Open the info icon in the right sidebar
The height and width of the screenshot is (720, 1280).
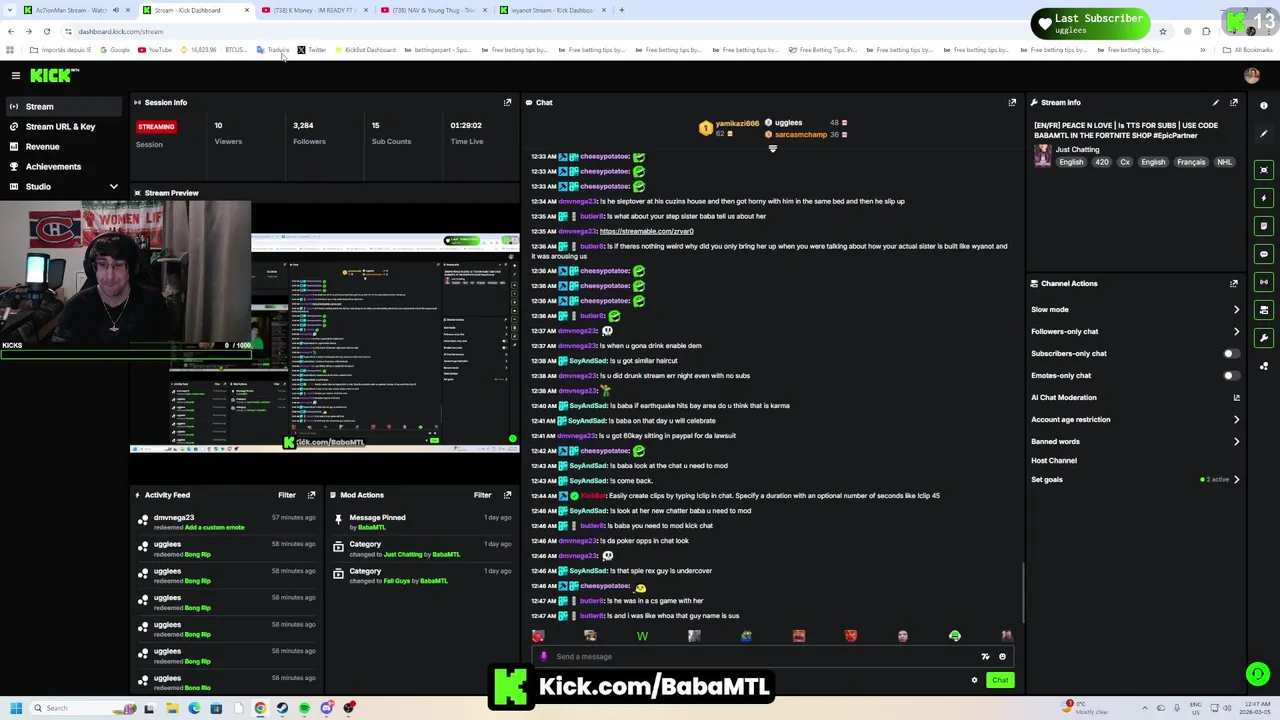click(1264, 105)
